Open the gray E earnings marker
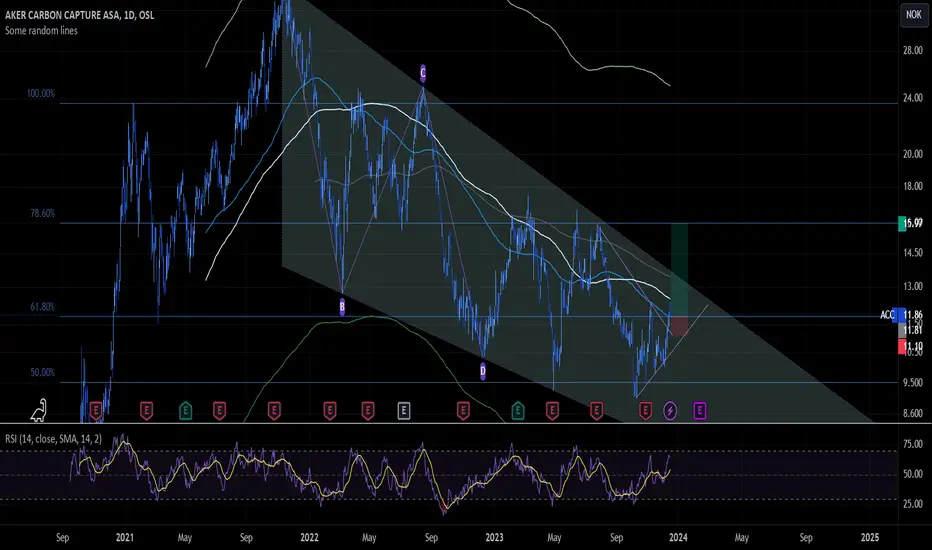This screenshot has width=932, height=550. (404, 410)
